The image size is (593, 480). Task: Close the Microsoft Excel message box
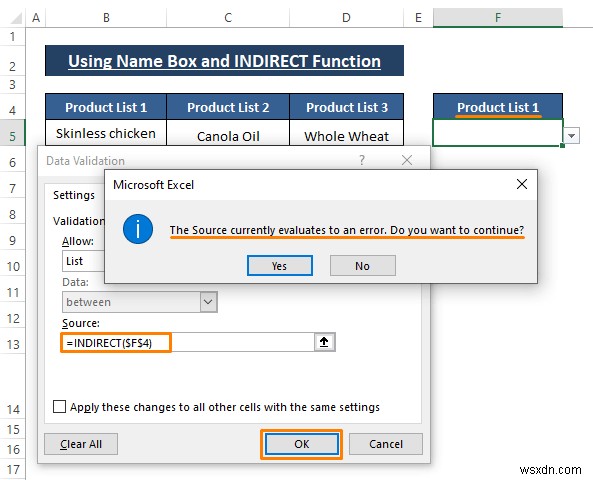point(522,184)
